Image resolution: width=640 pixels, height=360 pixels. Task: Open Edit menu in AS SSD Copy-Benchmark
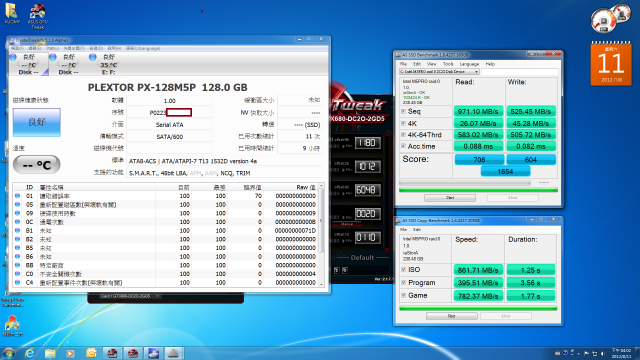(417, 230)
